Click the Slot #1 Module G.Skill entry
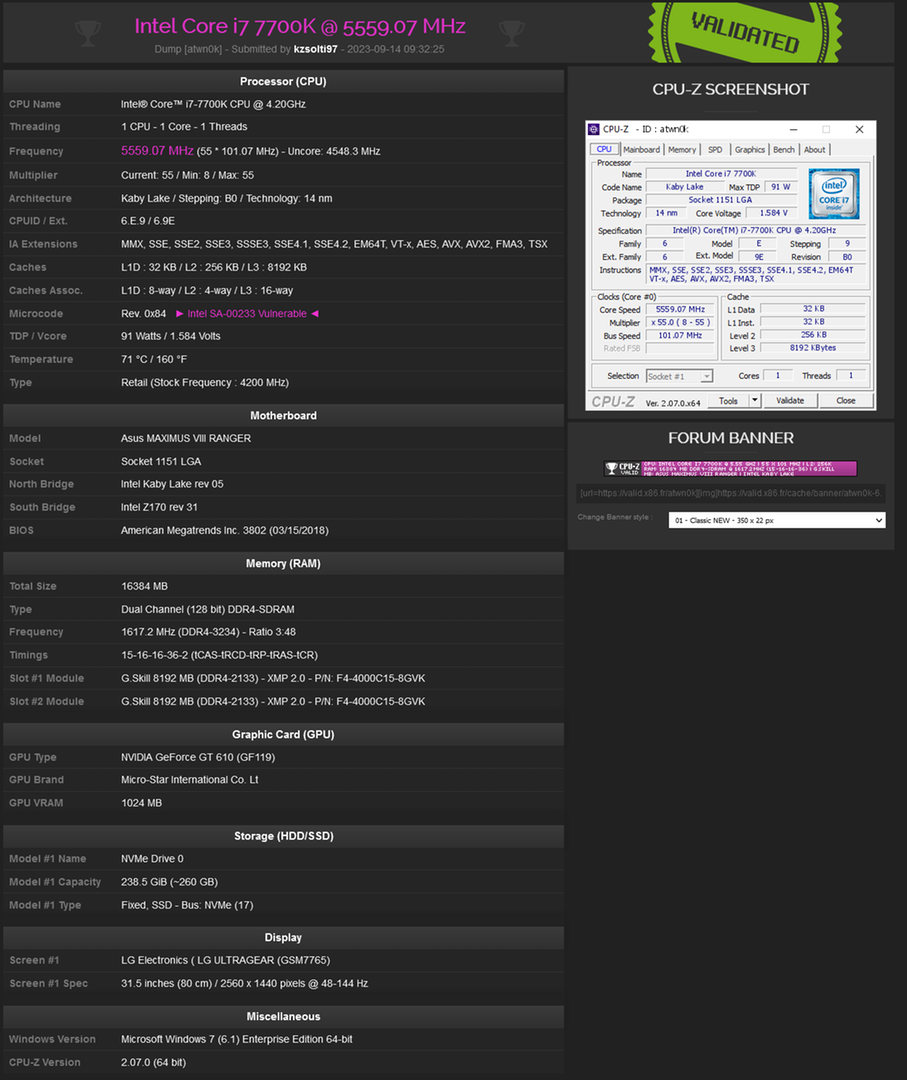Image resolution: width=907 pixels, height=1080 pixels. [273, 678]
